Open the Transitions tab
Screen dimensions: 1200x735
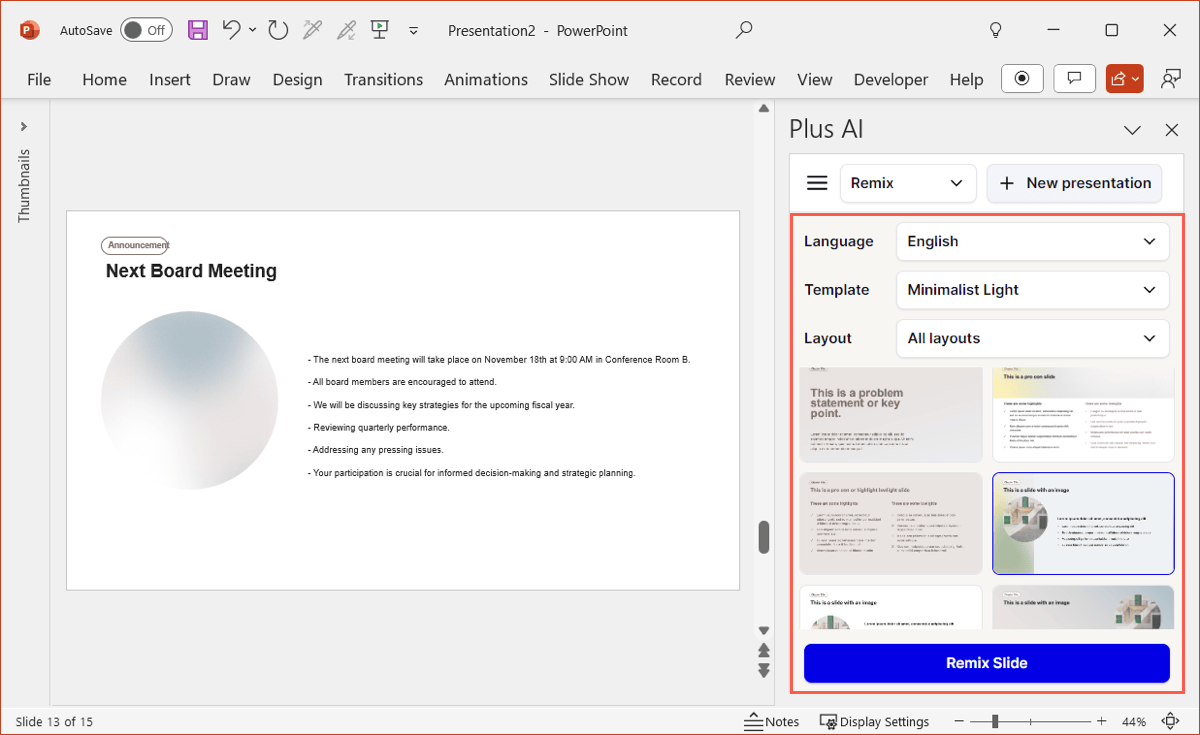click(383, 79)
